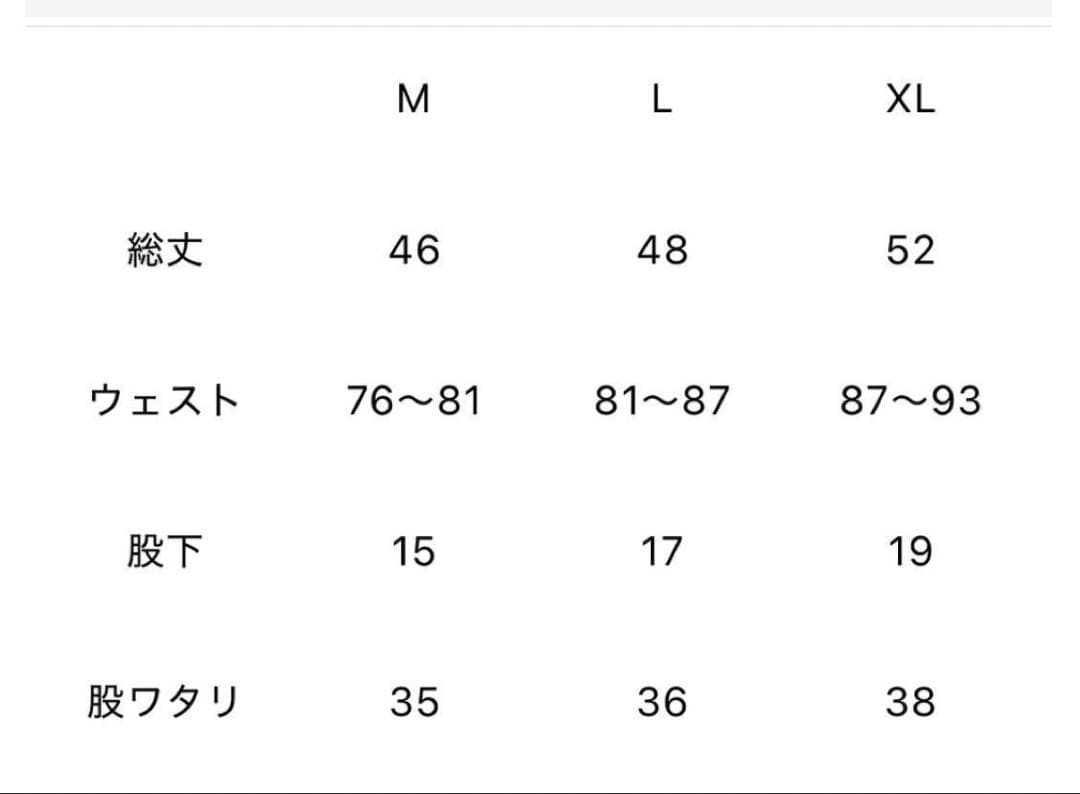Viewport: 1080px width, 794px height.
Task: Select waist range 76～81 for size M
Action: click(414, 401)
